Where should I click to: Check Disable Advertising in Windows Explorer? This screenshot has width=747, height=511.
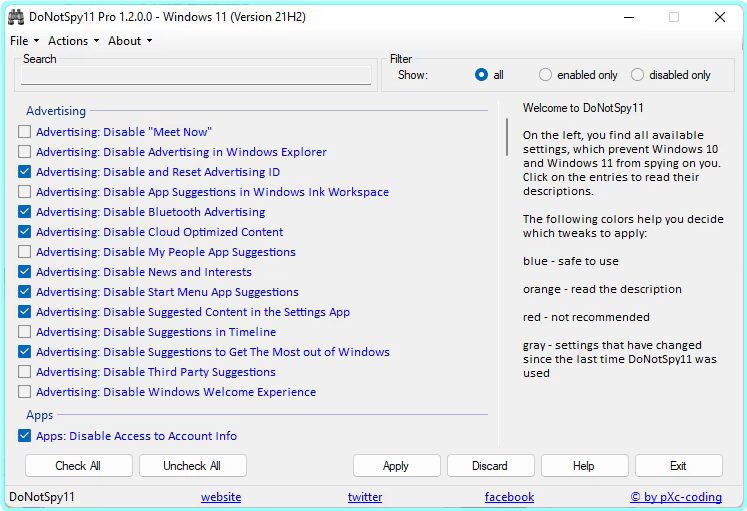[x=24, y=151]
